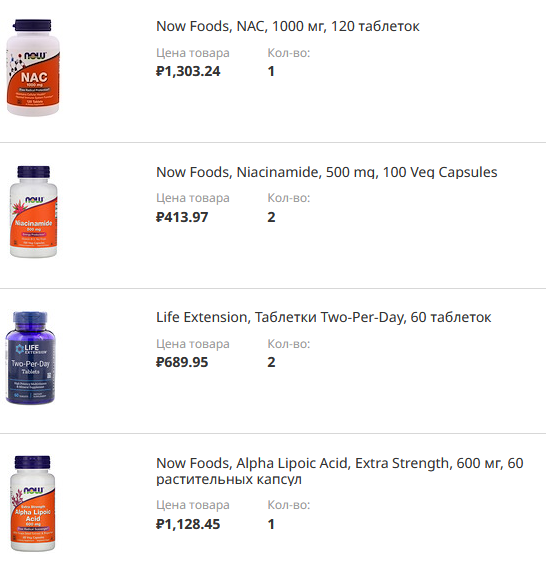Open the Now Foods NAC product title

pos(288,27)
